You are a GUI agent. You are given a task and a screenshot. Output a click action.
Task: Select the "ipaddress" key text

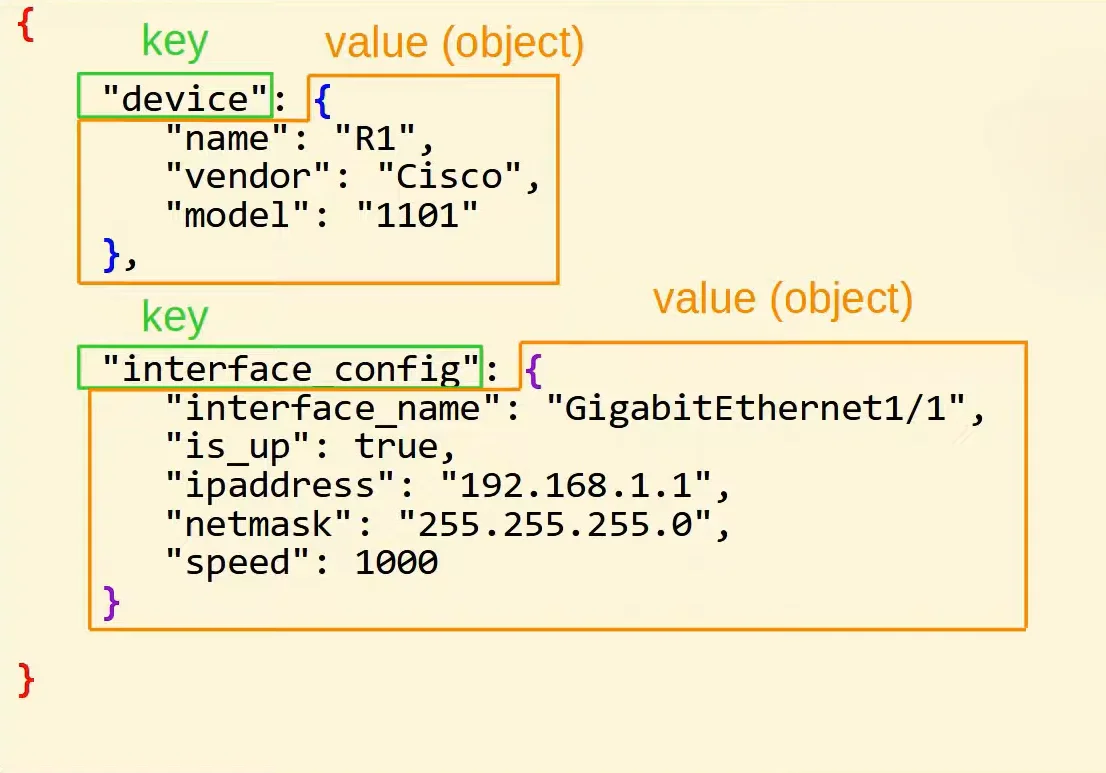280,485
